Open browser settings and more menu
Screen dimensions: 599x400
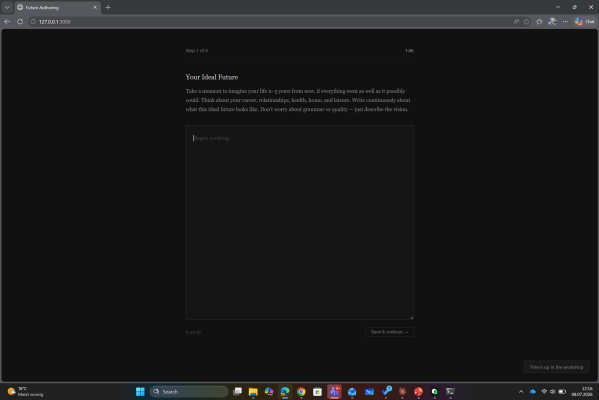(x=565, y=22)
